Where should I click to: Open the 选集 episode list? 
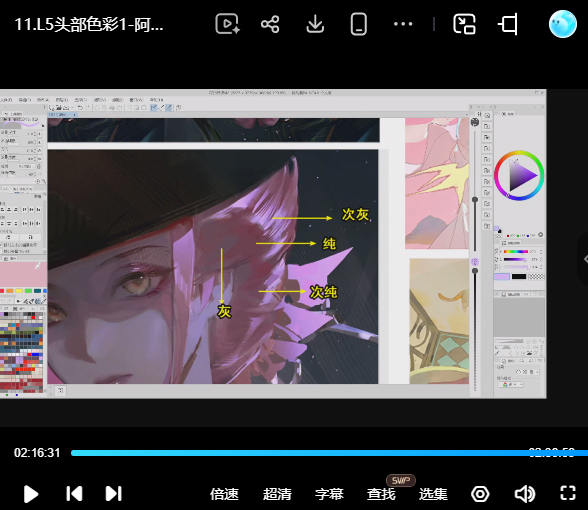point(433,494)
